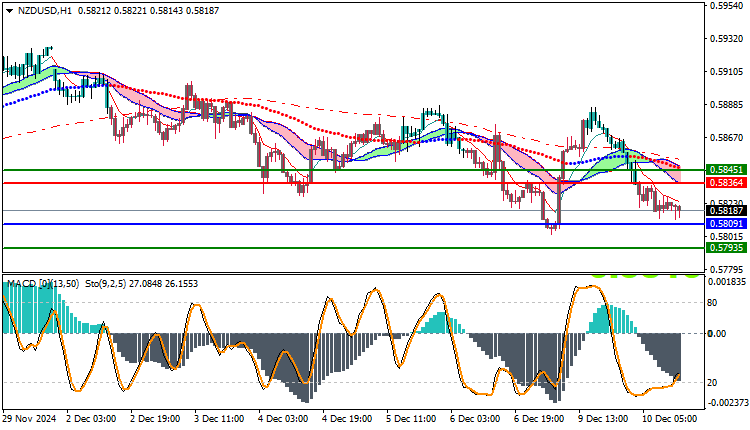Click the Stochastic signal value 26.1553 readout
Image resolution: width=750 pixels, height=430 pixels.
(x=182, y=284)
